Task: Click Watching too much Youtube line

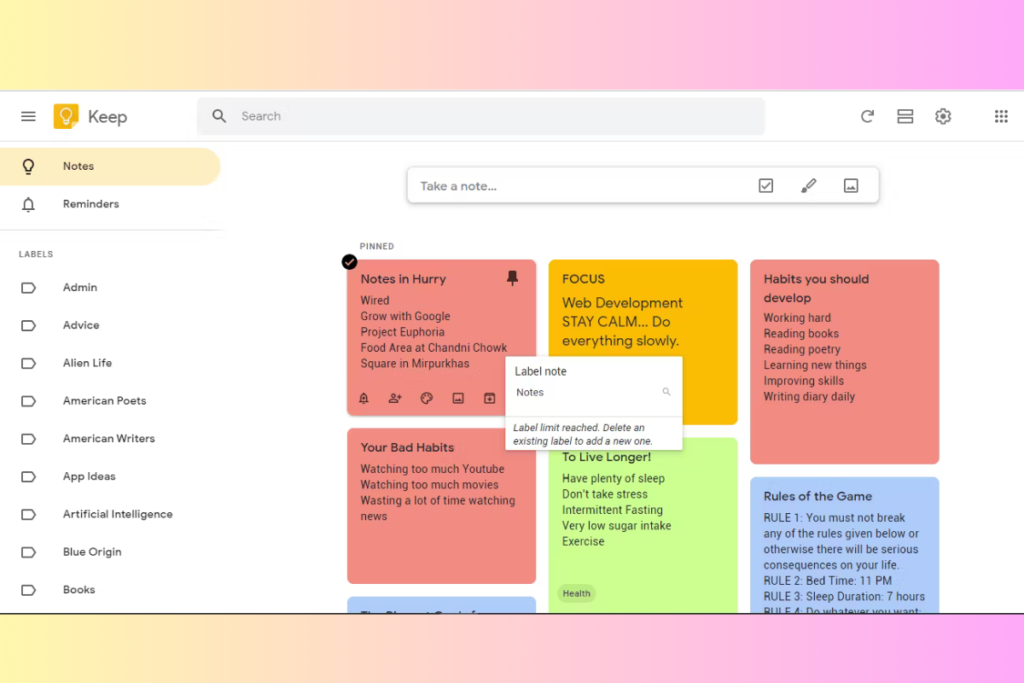Action: pyautogui.click(x=432, y=469)
